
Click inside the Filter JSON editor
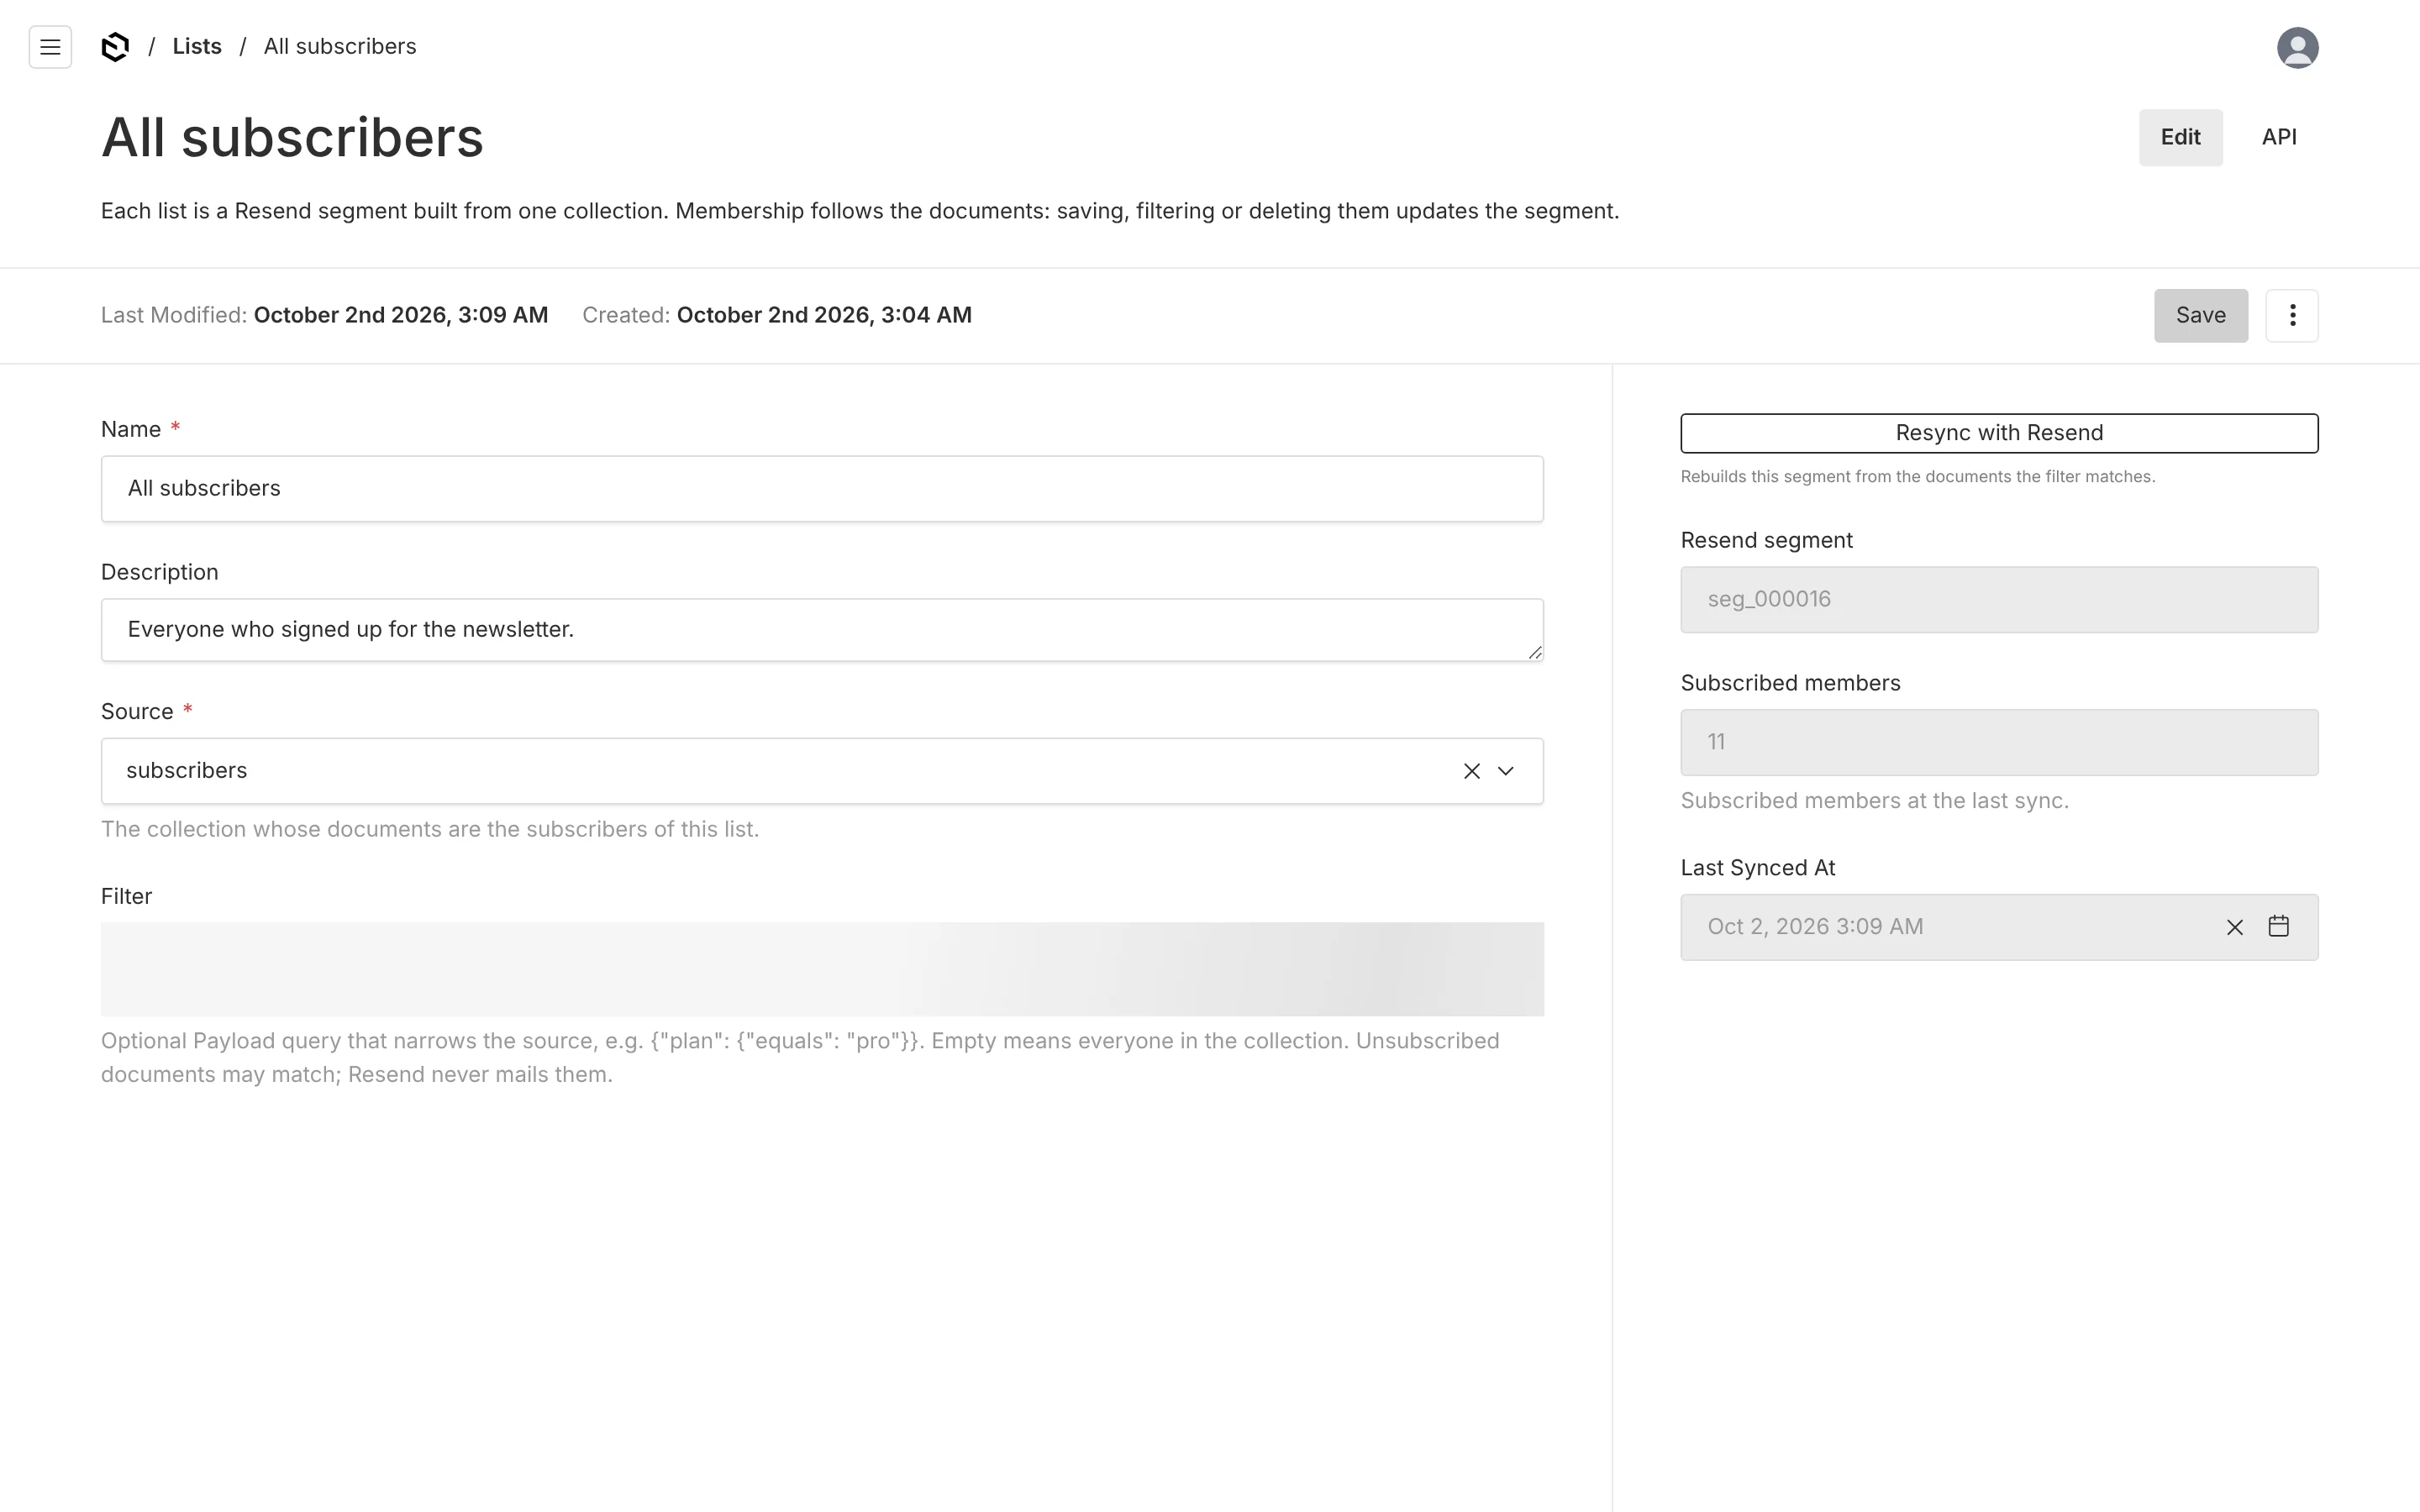pyautogui.click(x=822, y=969)
